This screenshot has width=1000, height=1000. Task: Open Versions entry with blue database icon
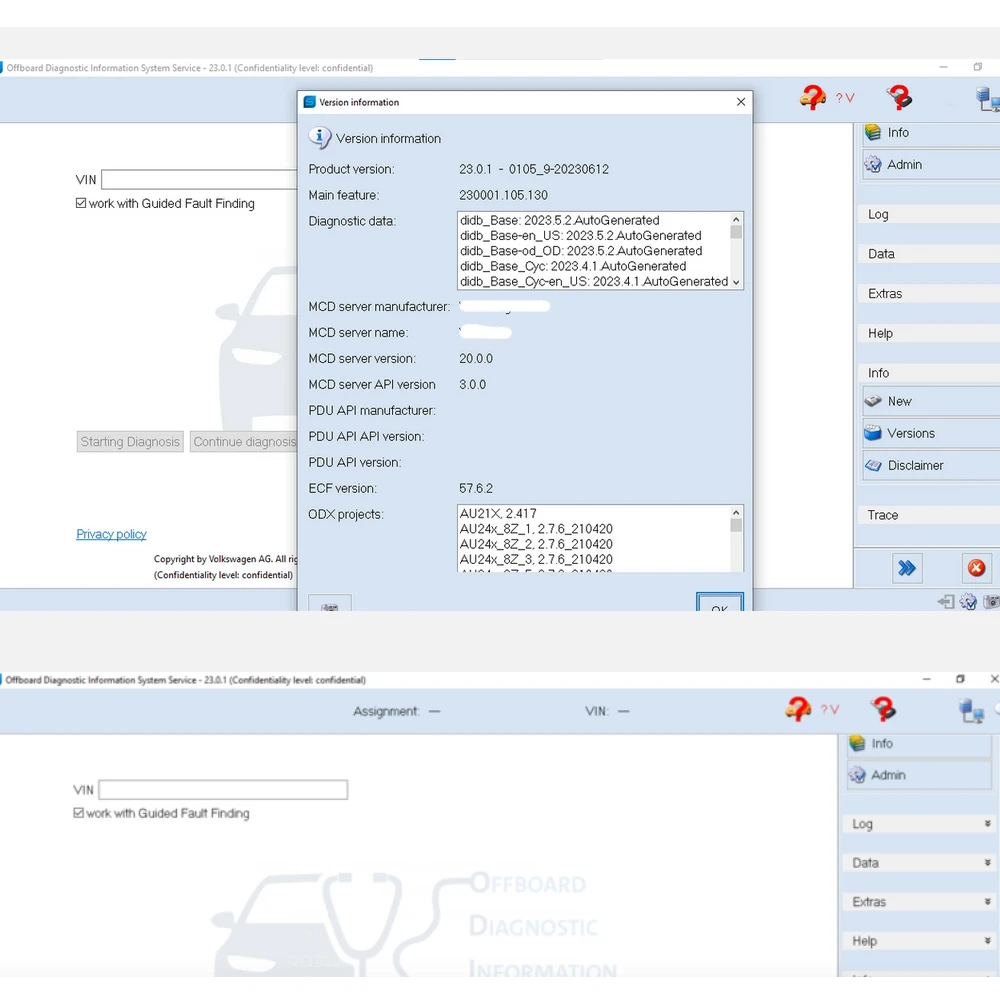(931, 434)
